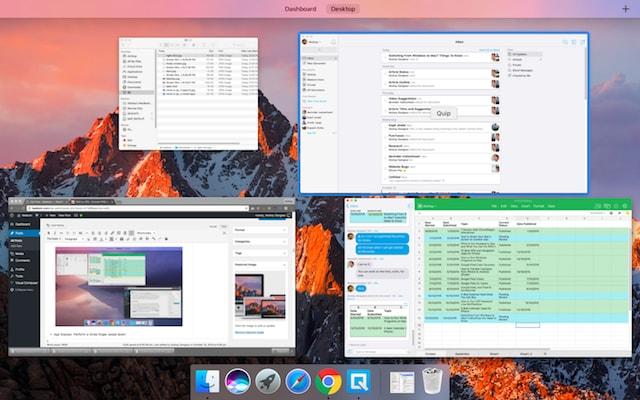This screenshot has height=400, width=640.
Task: Launch Siri from the Dock
Action: pyautogui.click(x=238, y=382)
